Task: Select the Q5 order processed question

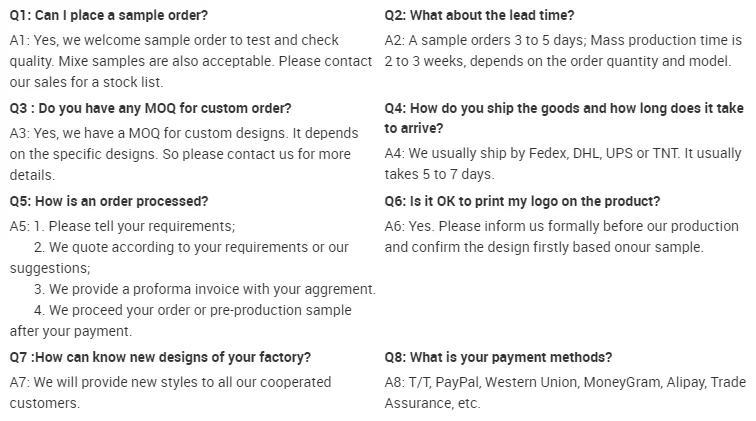Action: point(109,201)
